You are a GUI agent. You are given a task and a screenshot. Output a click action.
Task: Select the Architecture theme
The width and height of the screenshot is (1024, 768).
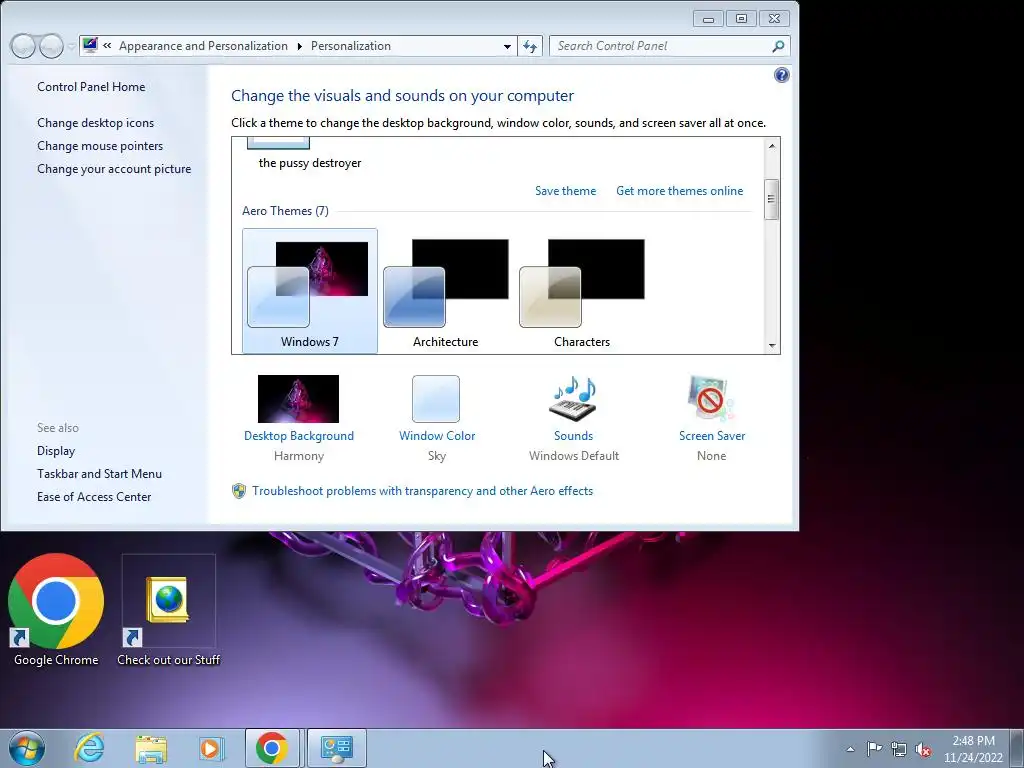[x=445, y=291]
